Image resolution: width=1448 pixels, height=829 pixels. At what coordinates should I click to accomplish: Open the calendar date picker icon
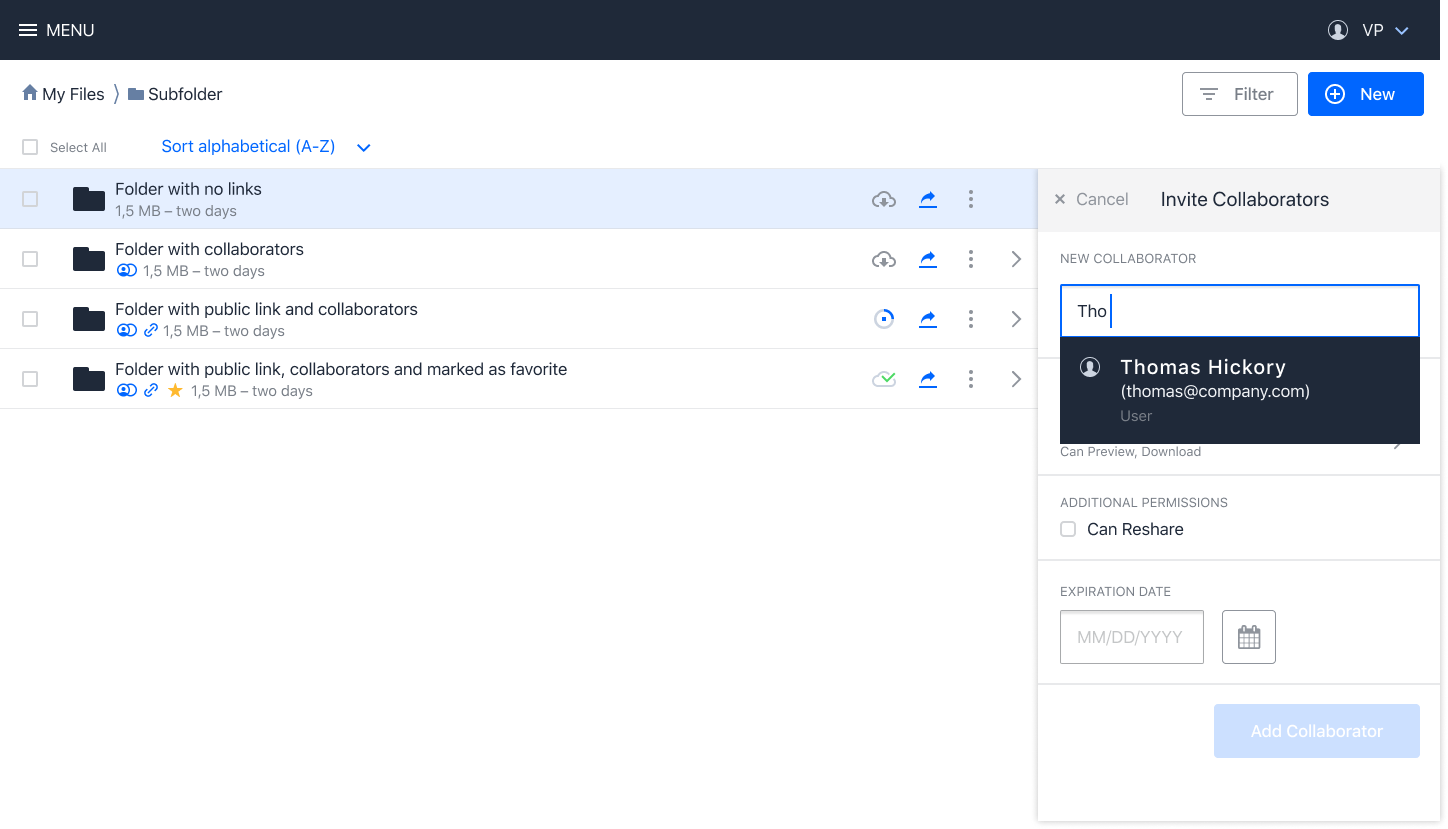(1248, 637)
